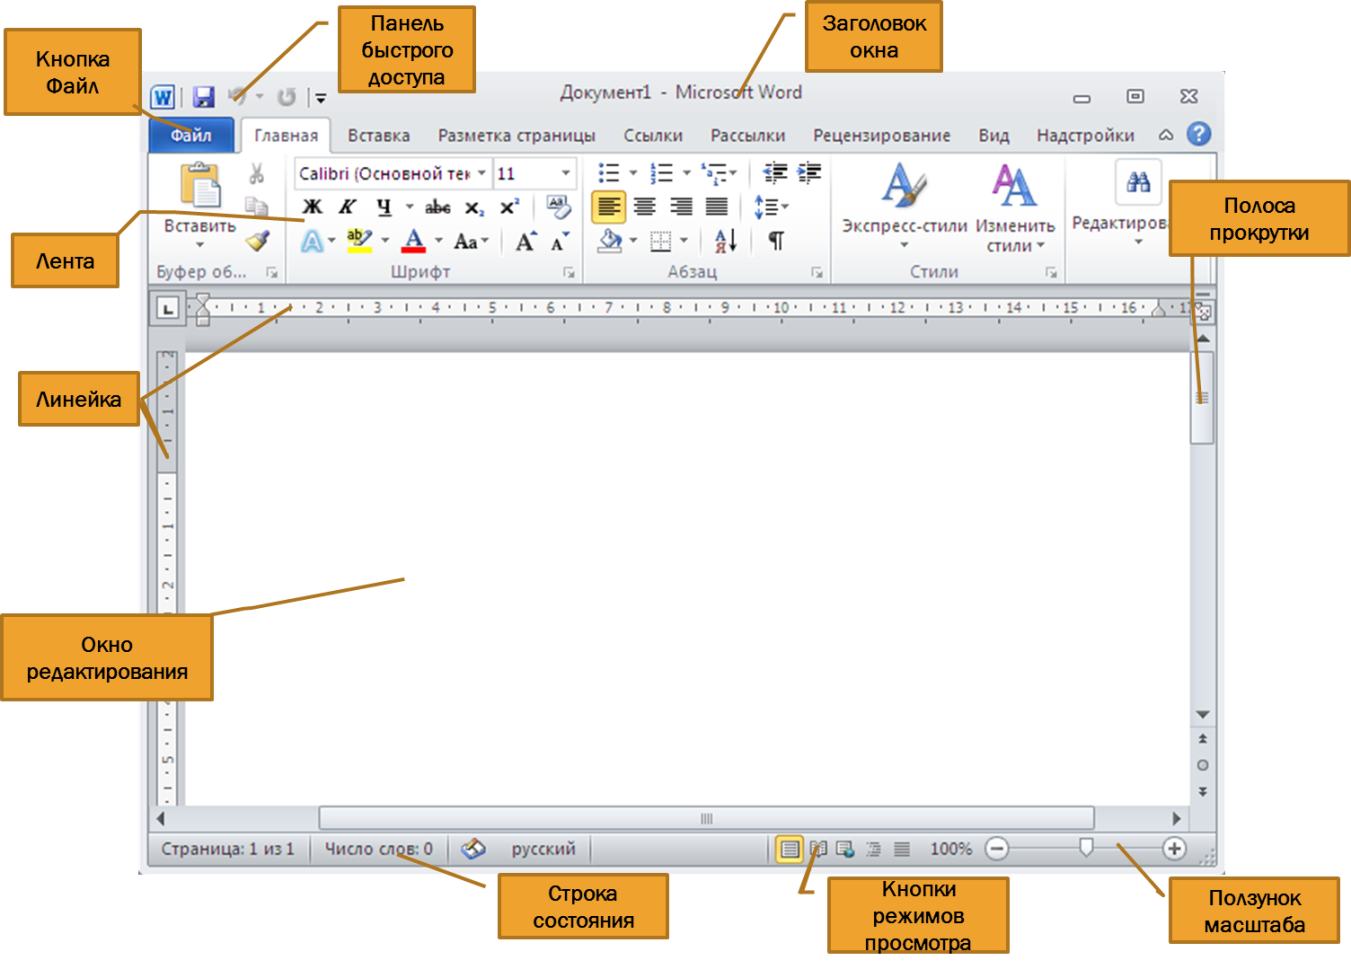Screen dimensions: 1351x969
Task: Cut selection with scissors icon
Action: click(257, 174)
